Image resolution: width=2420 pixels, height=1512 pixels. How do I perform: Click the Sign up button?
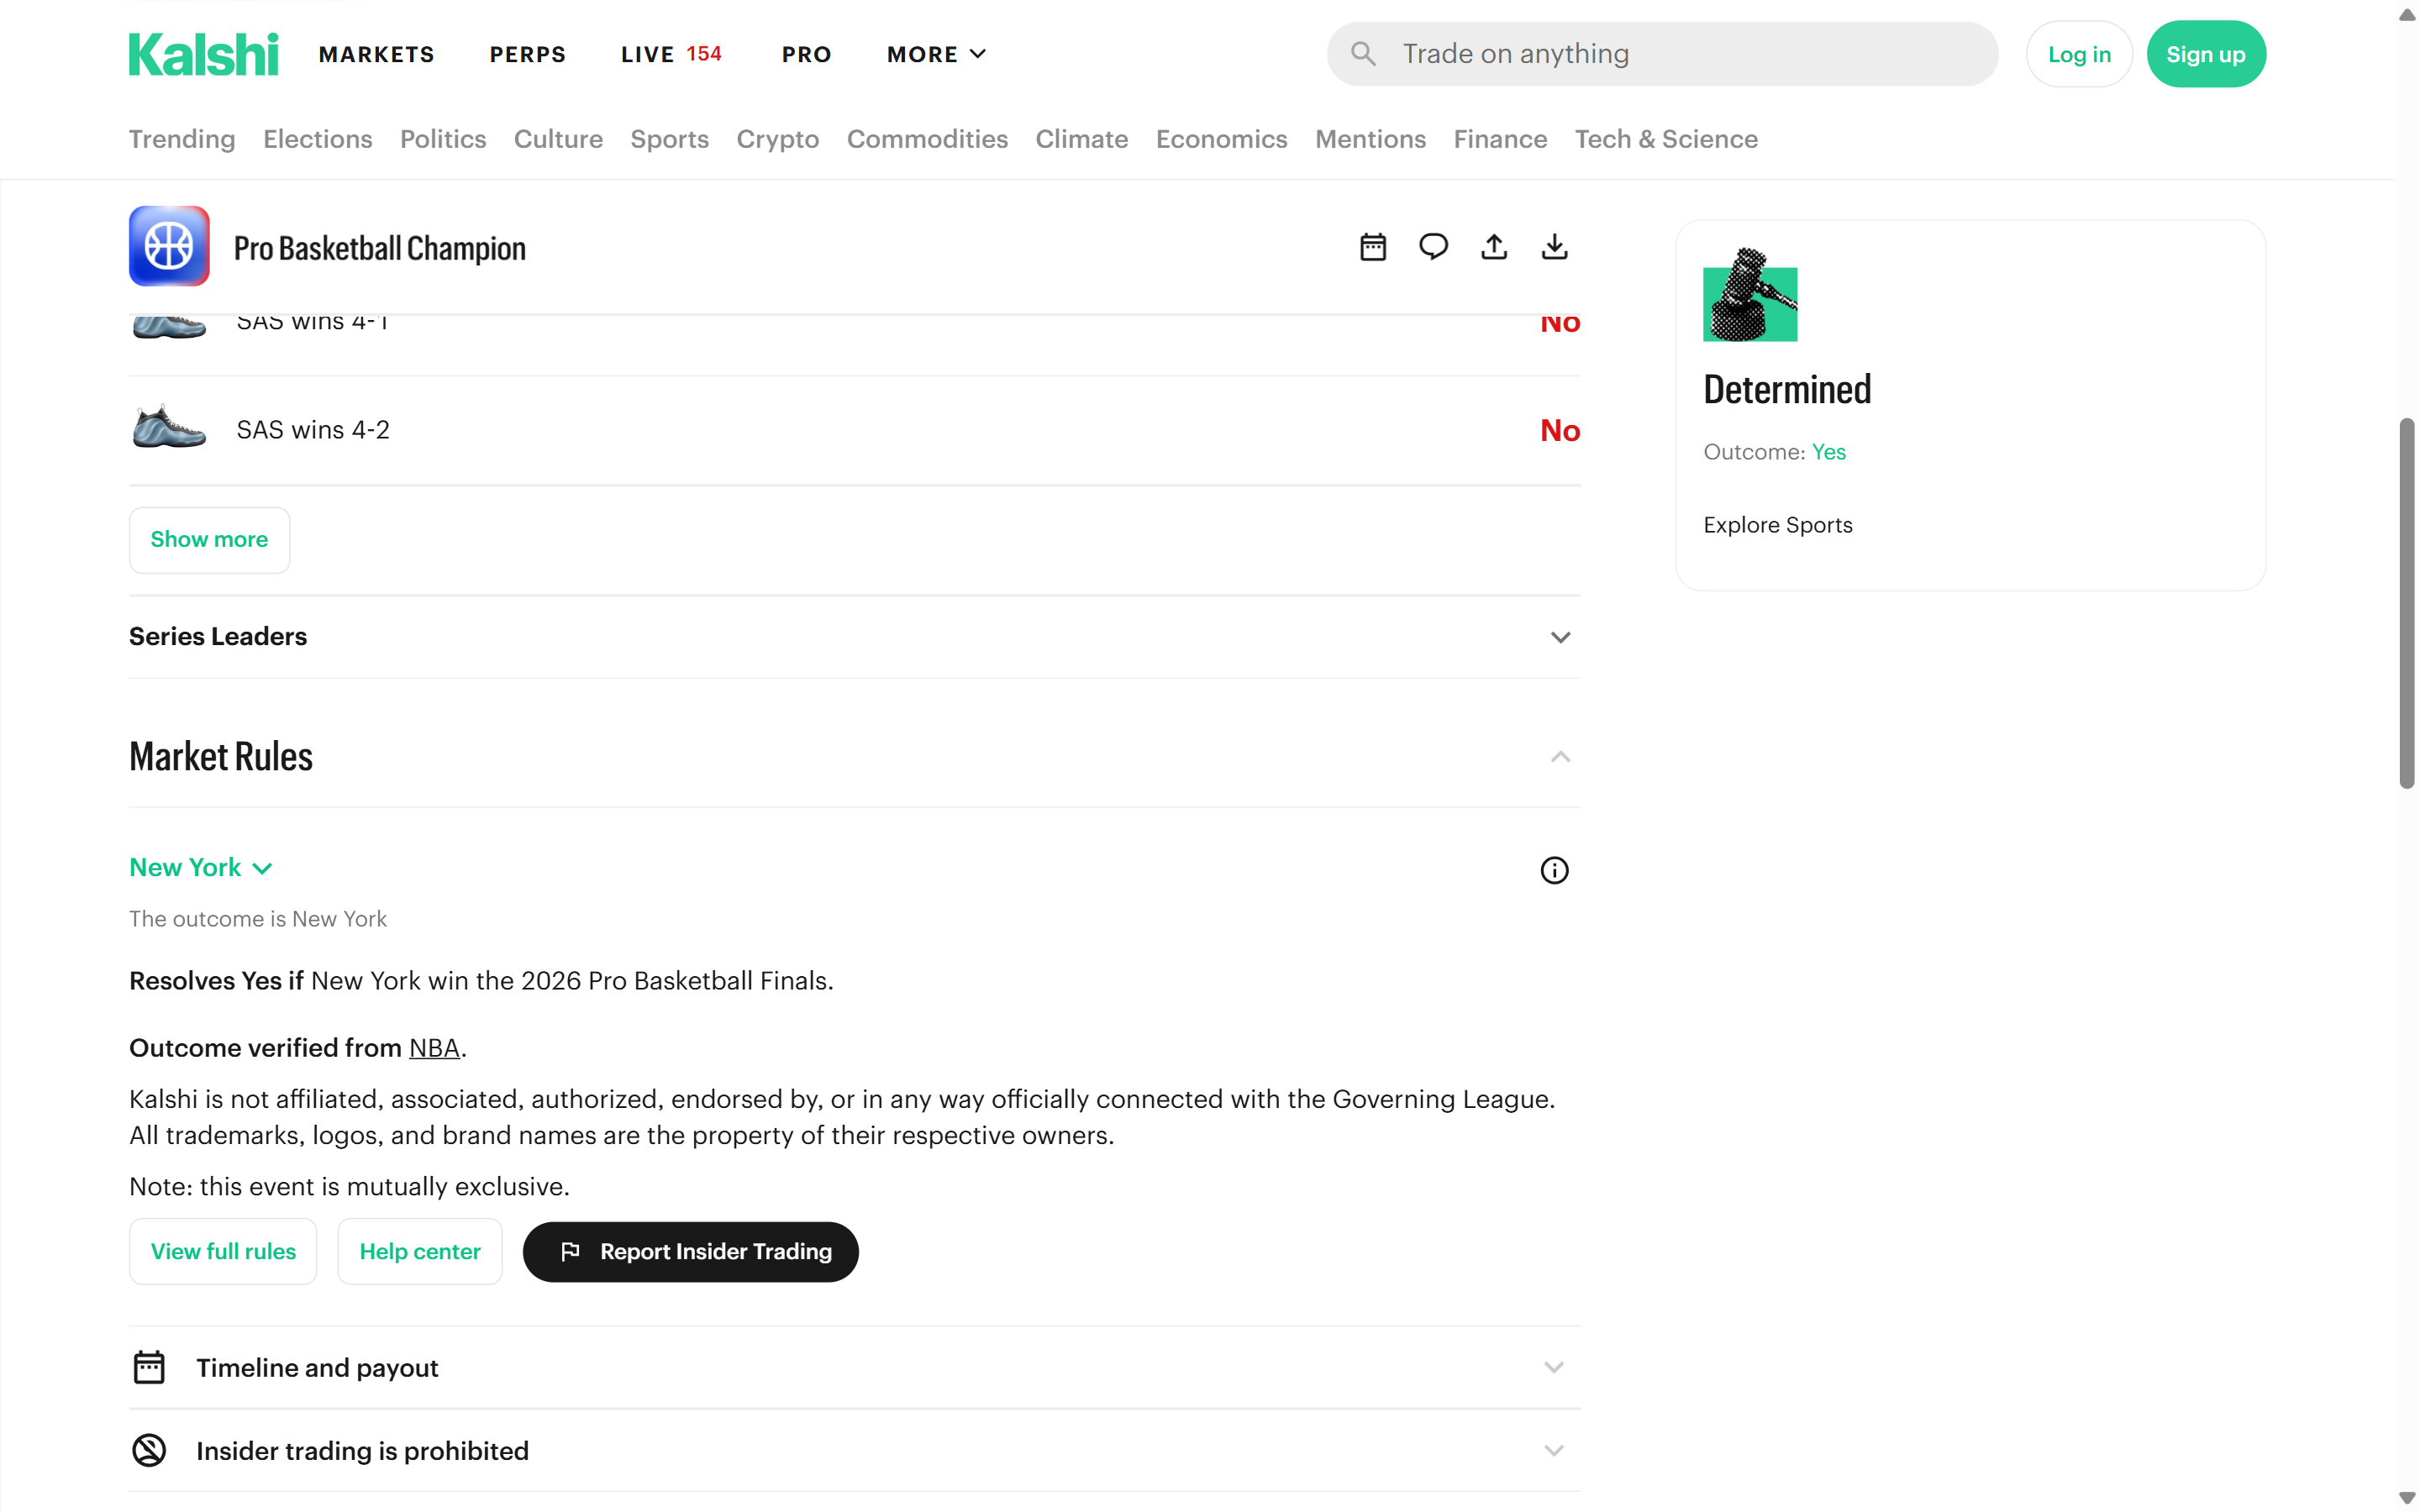click(2206, 54)
